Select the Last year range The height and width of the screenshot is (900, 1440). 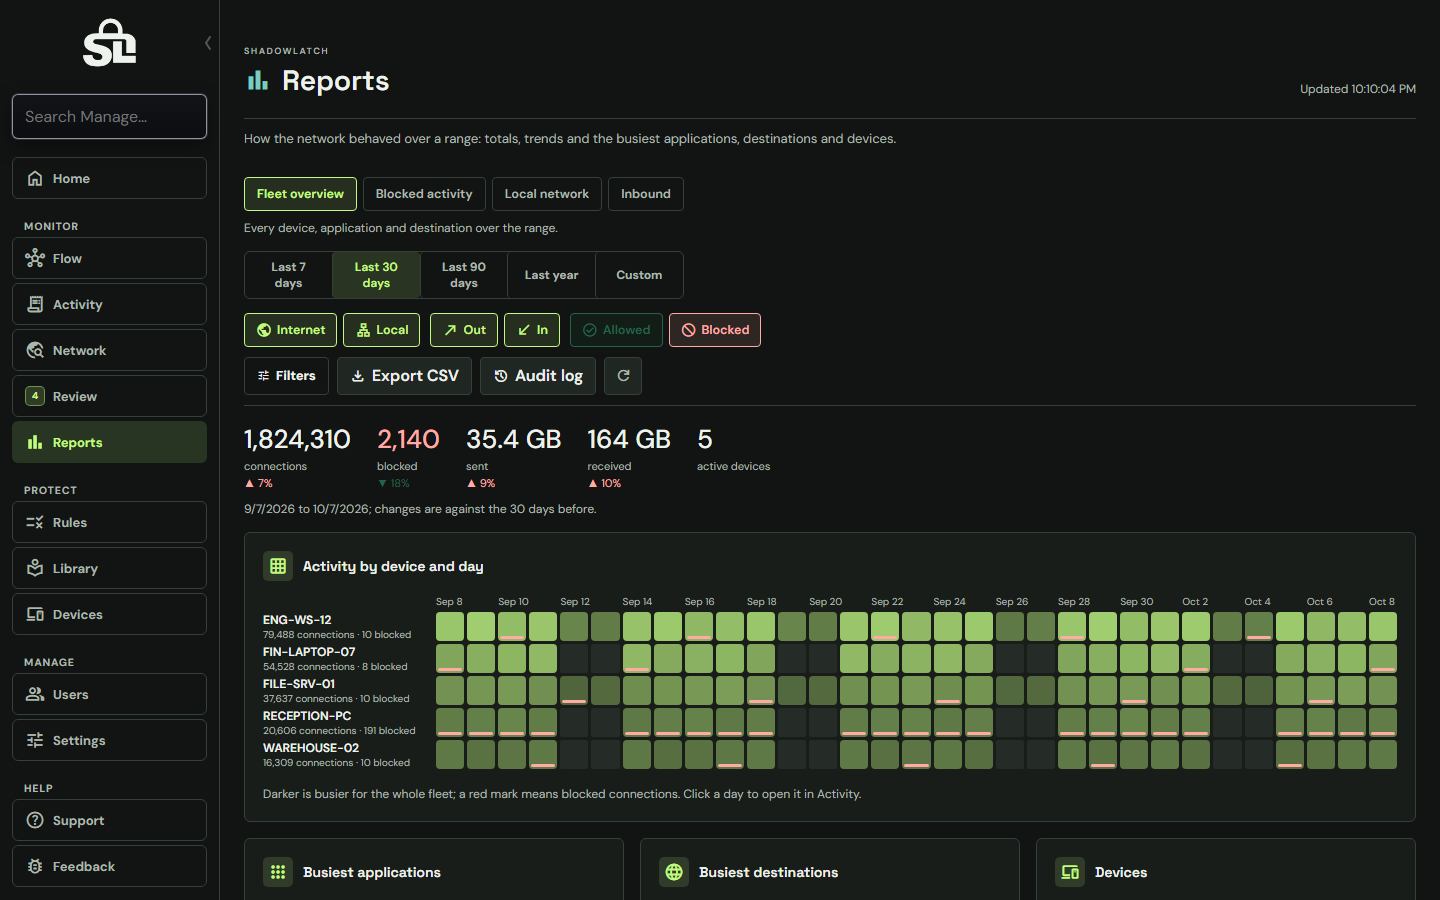pos(551,275)
